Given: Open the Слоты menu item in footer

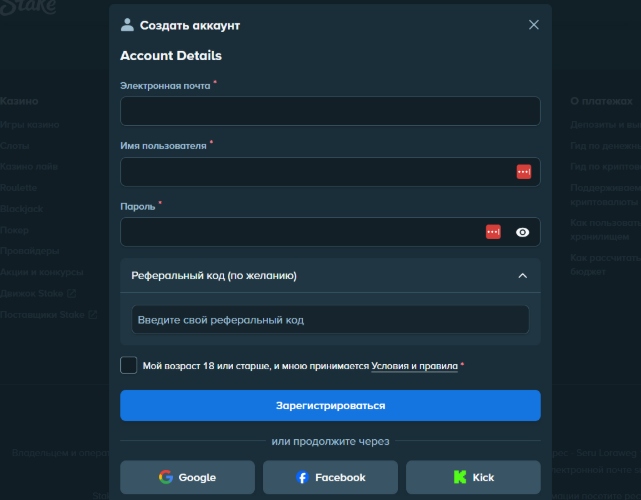Looking at the screenshot, I should (15, 146).
